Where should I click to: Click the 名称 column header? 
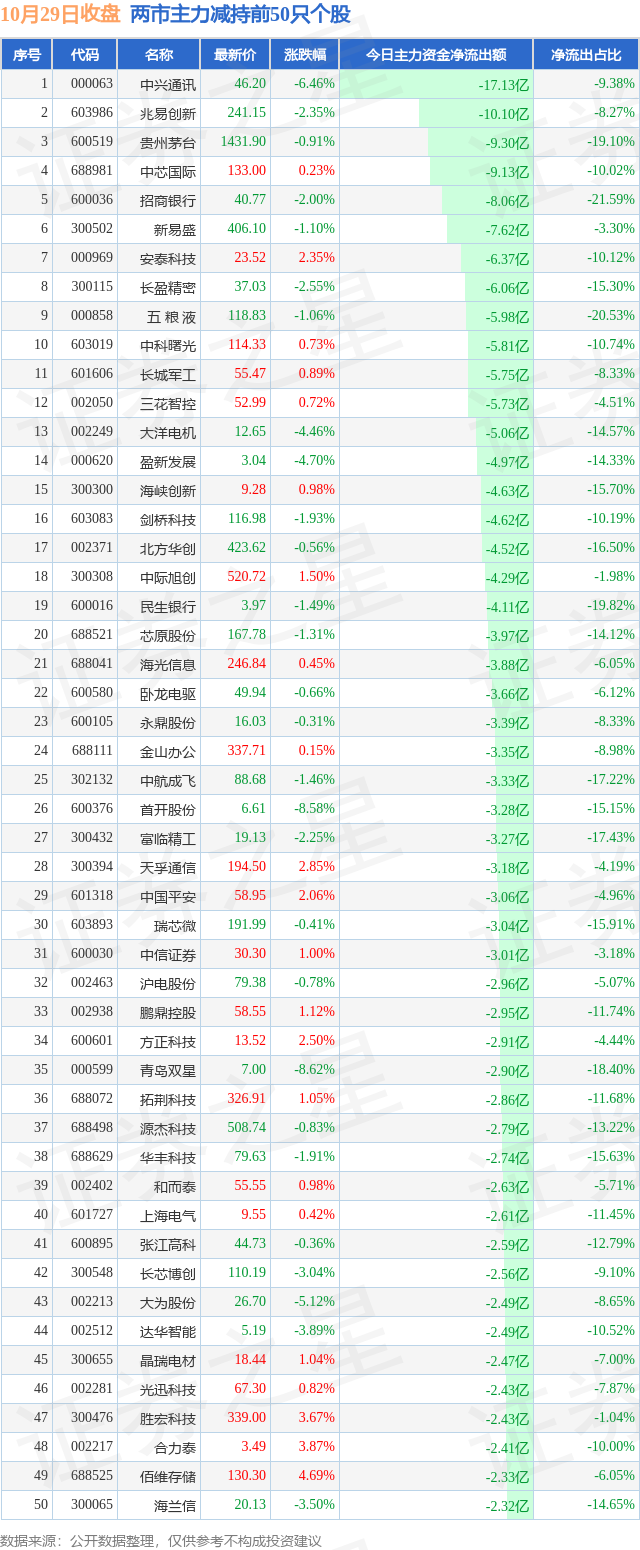[x=159, y=55]
